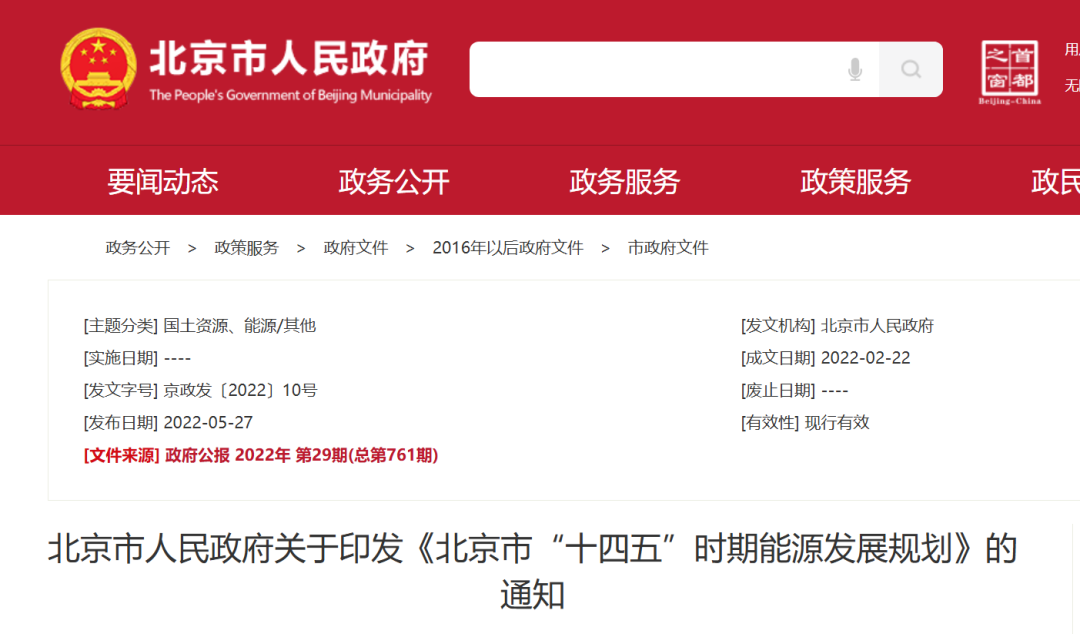
Task: Go to 政策服务 breadcrumb link
Action: click(246, 248)
